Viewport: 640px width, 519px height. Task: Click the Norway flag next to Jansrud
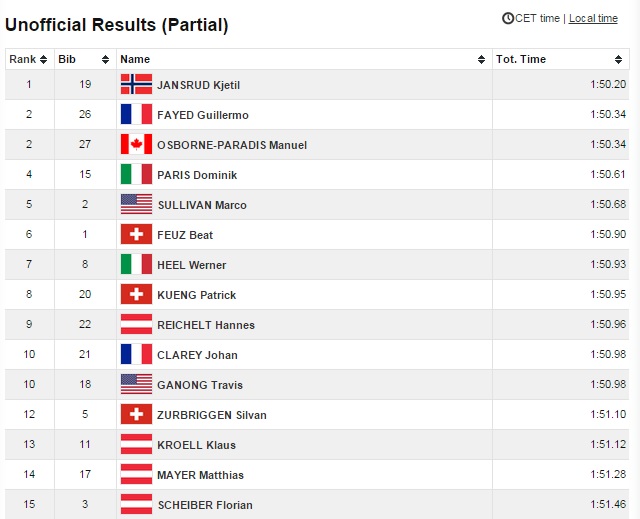[x=136, y=84]
